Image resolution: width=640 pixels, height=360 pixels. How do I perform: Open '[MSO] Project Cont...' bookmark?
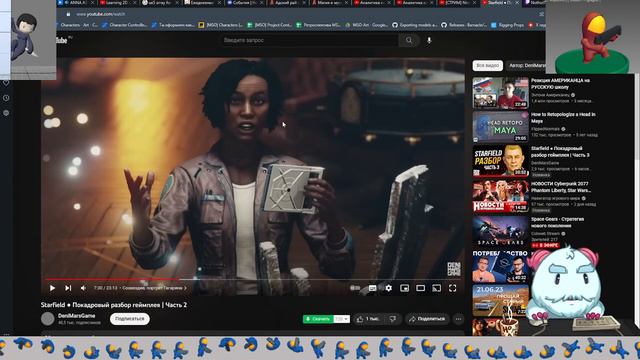pyautogui.click(x=269, y=25)
